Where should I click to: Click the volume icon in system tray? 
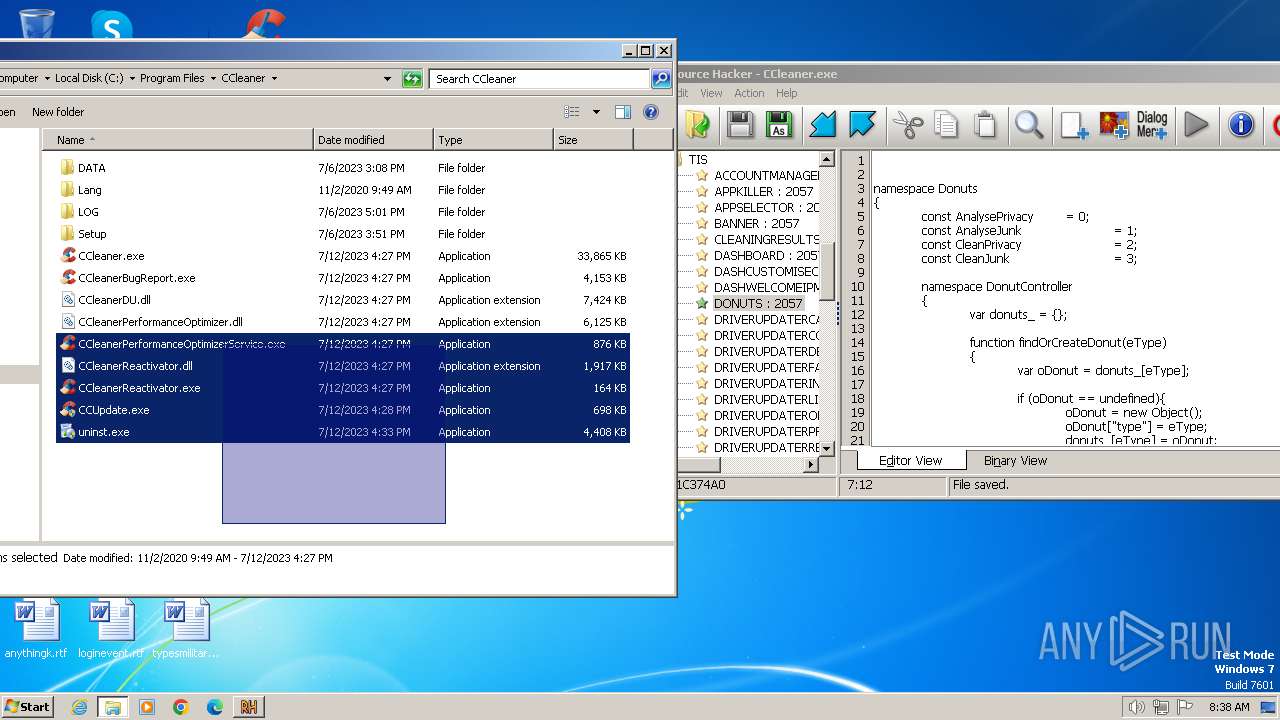pos(1136,707)
